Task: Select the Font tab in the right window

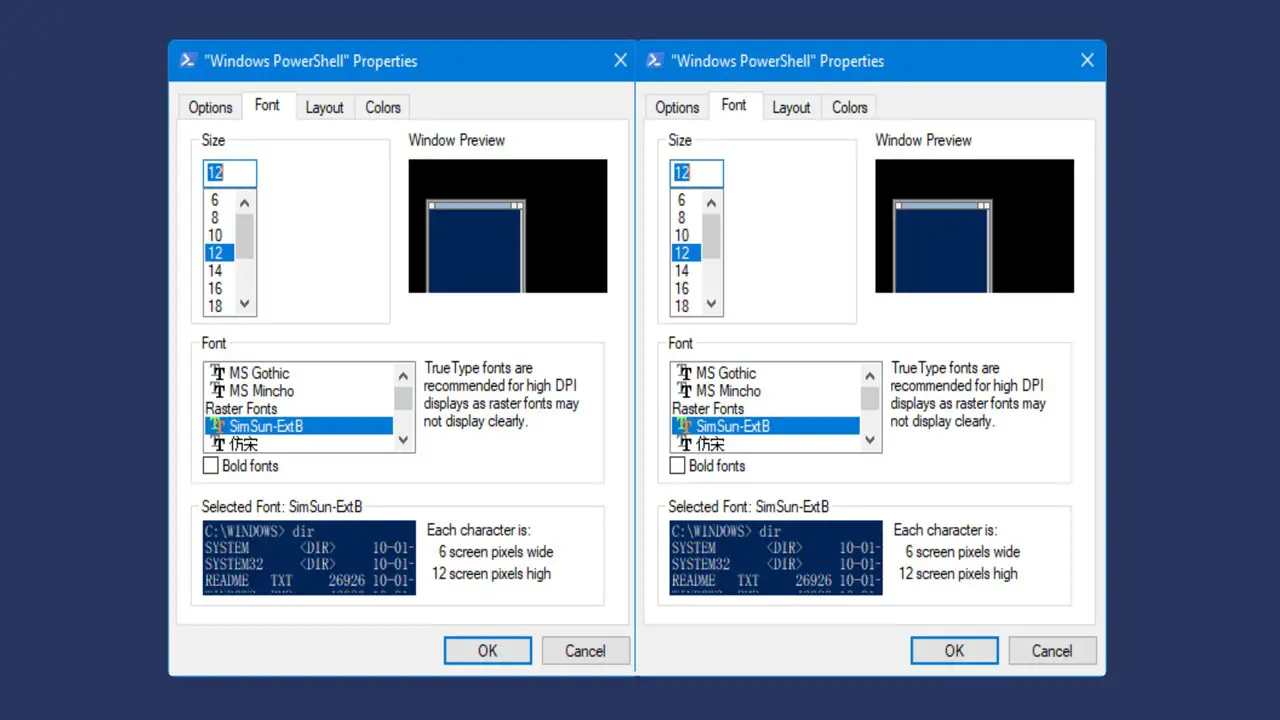Action: (735, 105)
